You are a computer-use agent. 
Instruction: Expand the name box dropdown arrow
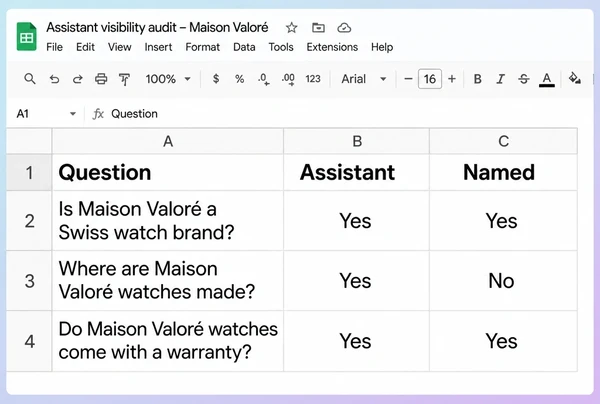tap(73, 114)
